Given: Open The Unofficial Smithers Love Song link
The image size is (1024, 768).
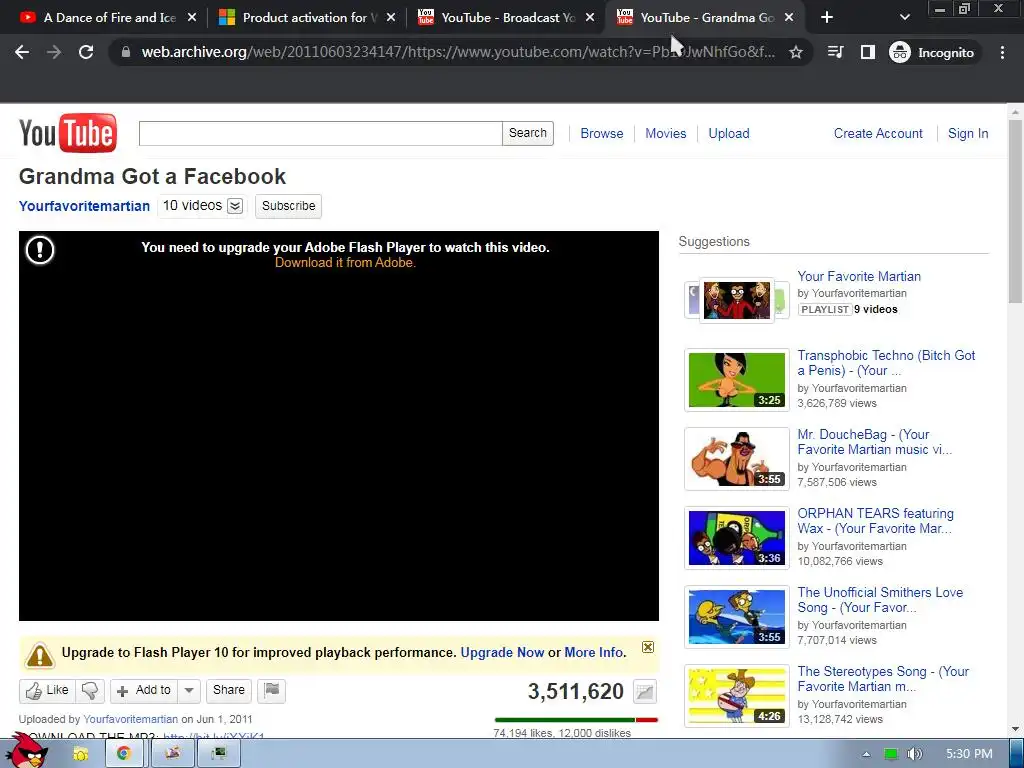Looking at the screenshot, I should (x=880, y=600).
